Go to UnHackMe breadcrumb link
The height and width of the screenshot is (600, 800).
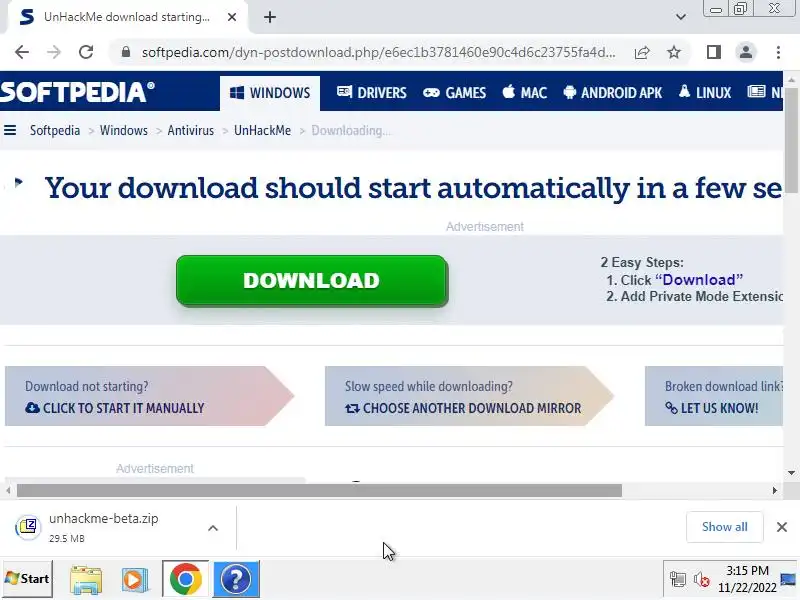pyautogui.click(x=262, y=131)
